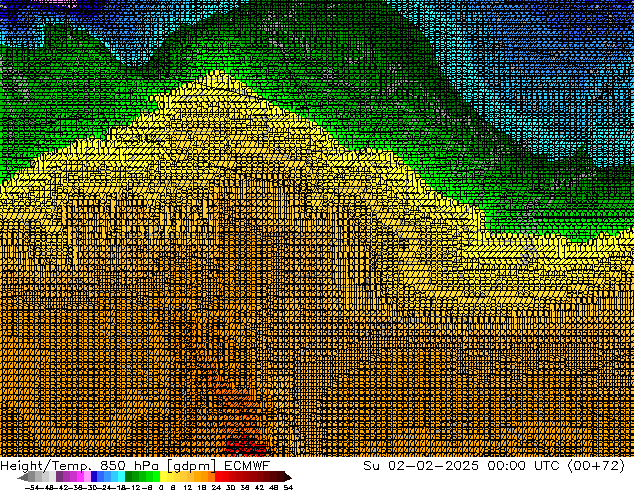Click the red hot spot at the map bottom
634x490 pixels.
tap(246, 445)
